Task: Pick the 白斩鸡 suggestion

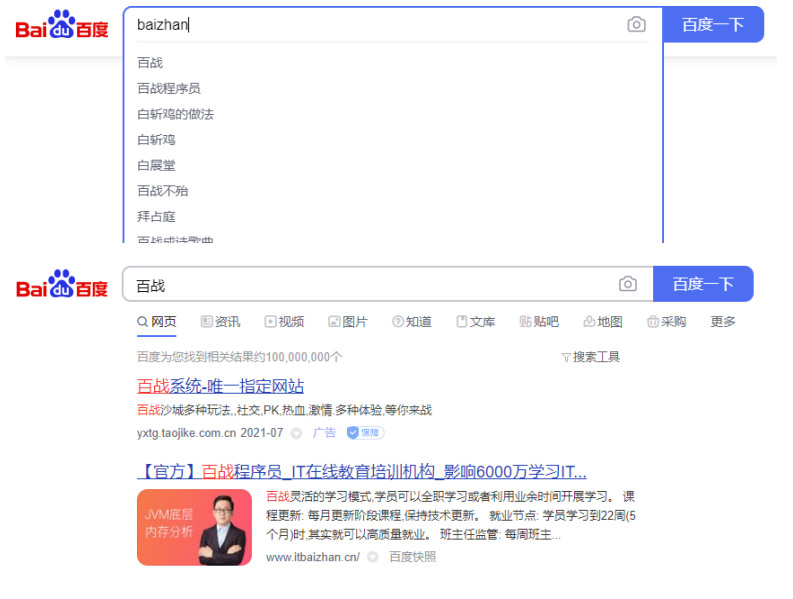Action: tap(156, 140)
